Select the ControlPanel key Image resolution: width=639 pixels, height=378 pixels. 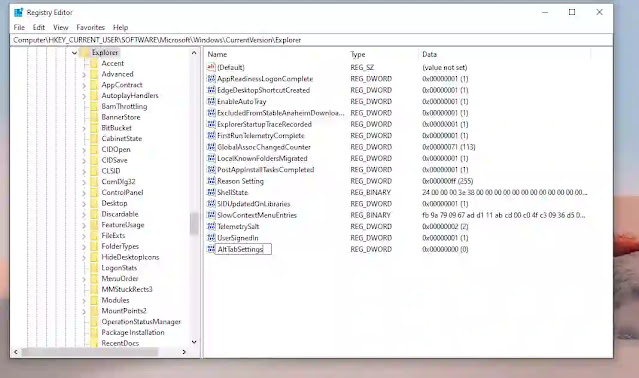click(122, 193)
